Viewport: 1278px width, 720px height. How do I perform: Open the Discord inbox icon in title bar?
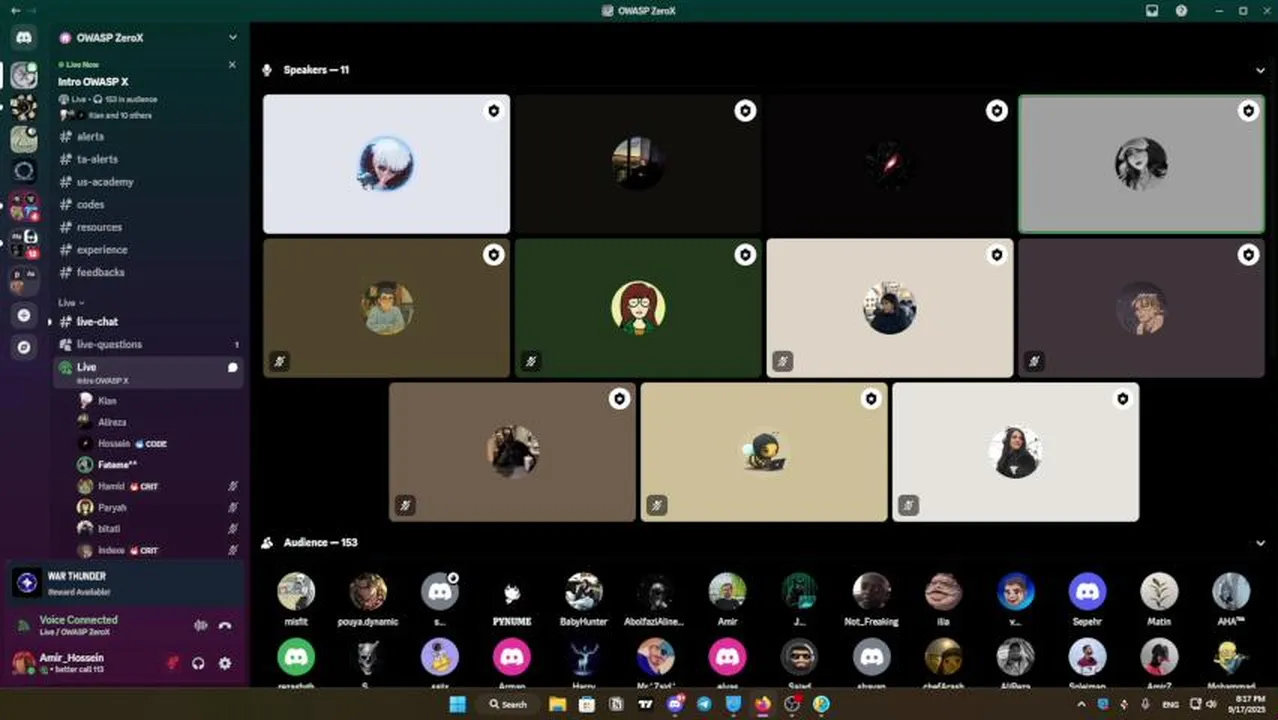[x=1152, y=11]
